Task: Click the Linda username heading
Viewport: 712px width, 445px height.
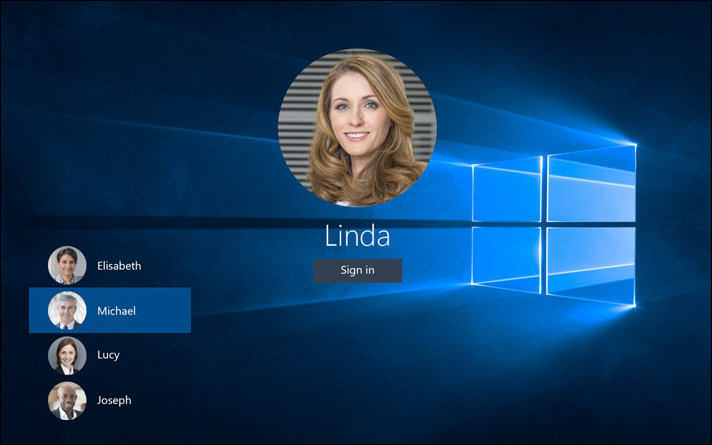Action: [x=357, y=237]
